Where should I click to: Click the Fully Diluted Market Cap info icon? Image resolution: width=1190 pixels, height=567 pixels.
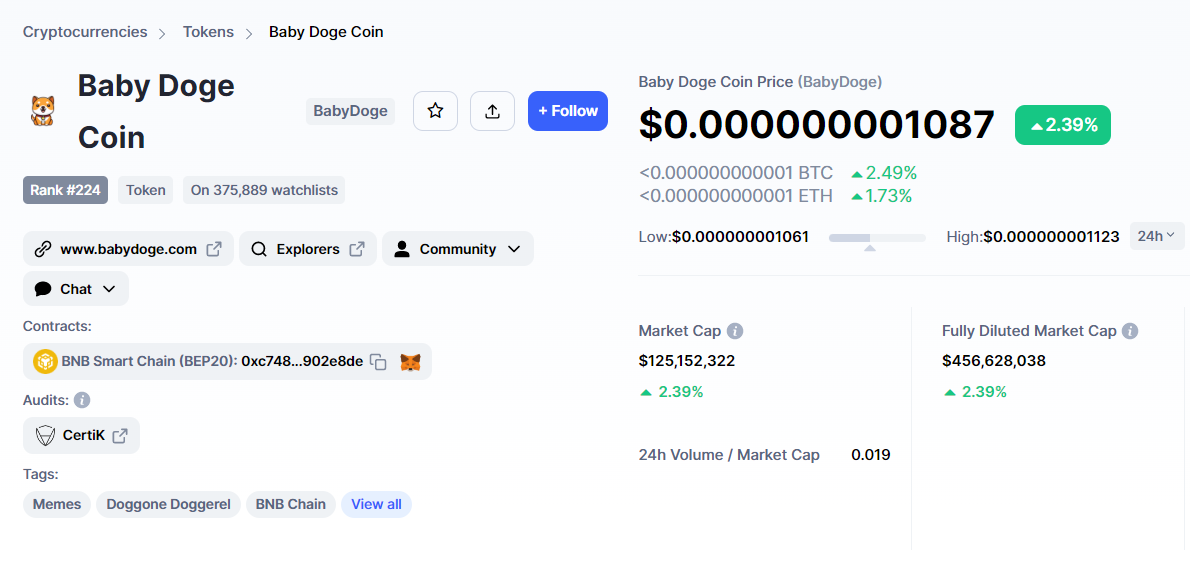coord(1130,331)
